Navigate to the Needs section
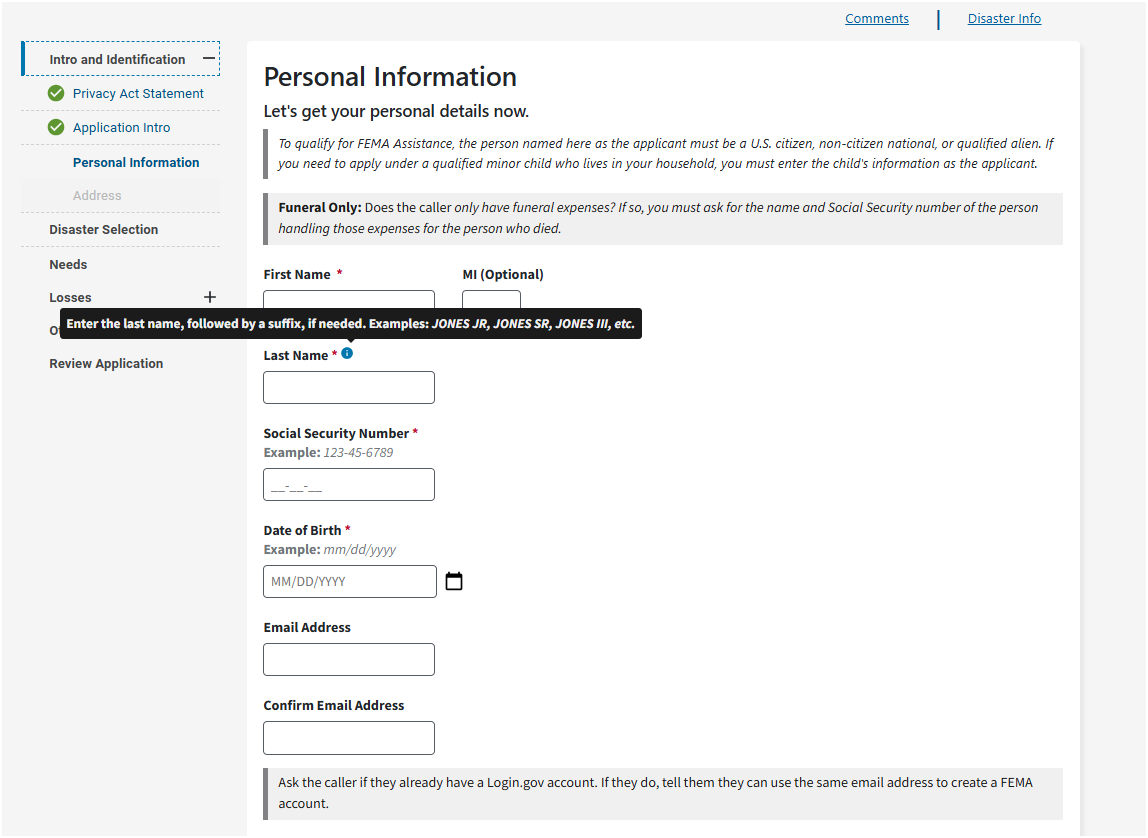This screenshot has height=838, width=1148. click(68, 265)
